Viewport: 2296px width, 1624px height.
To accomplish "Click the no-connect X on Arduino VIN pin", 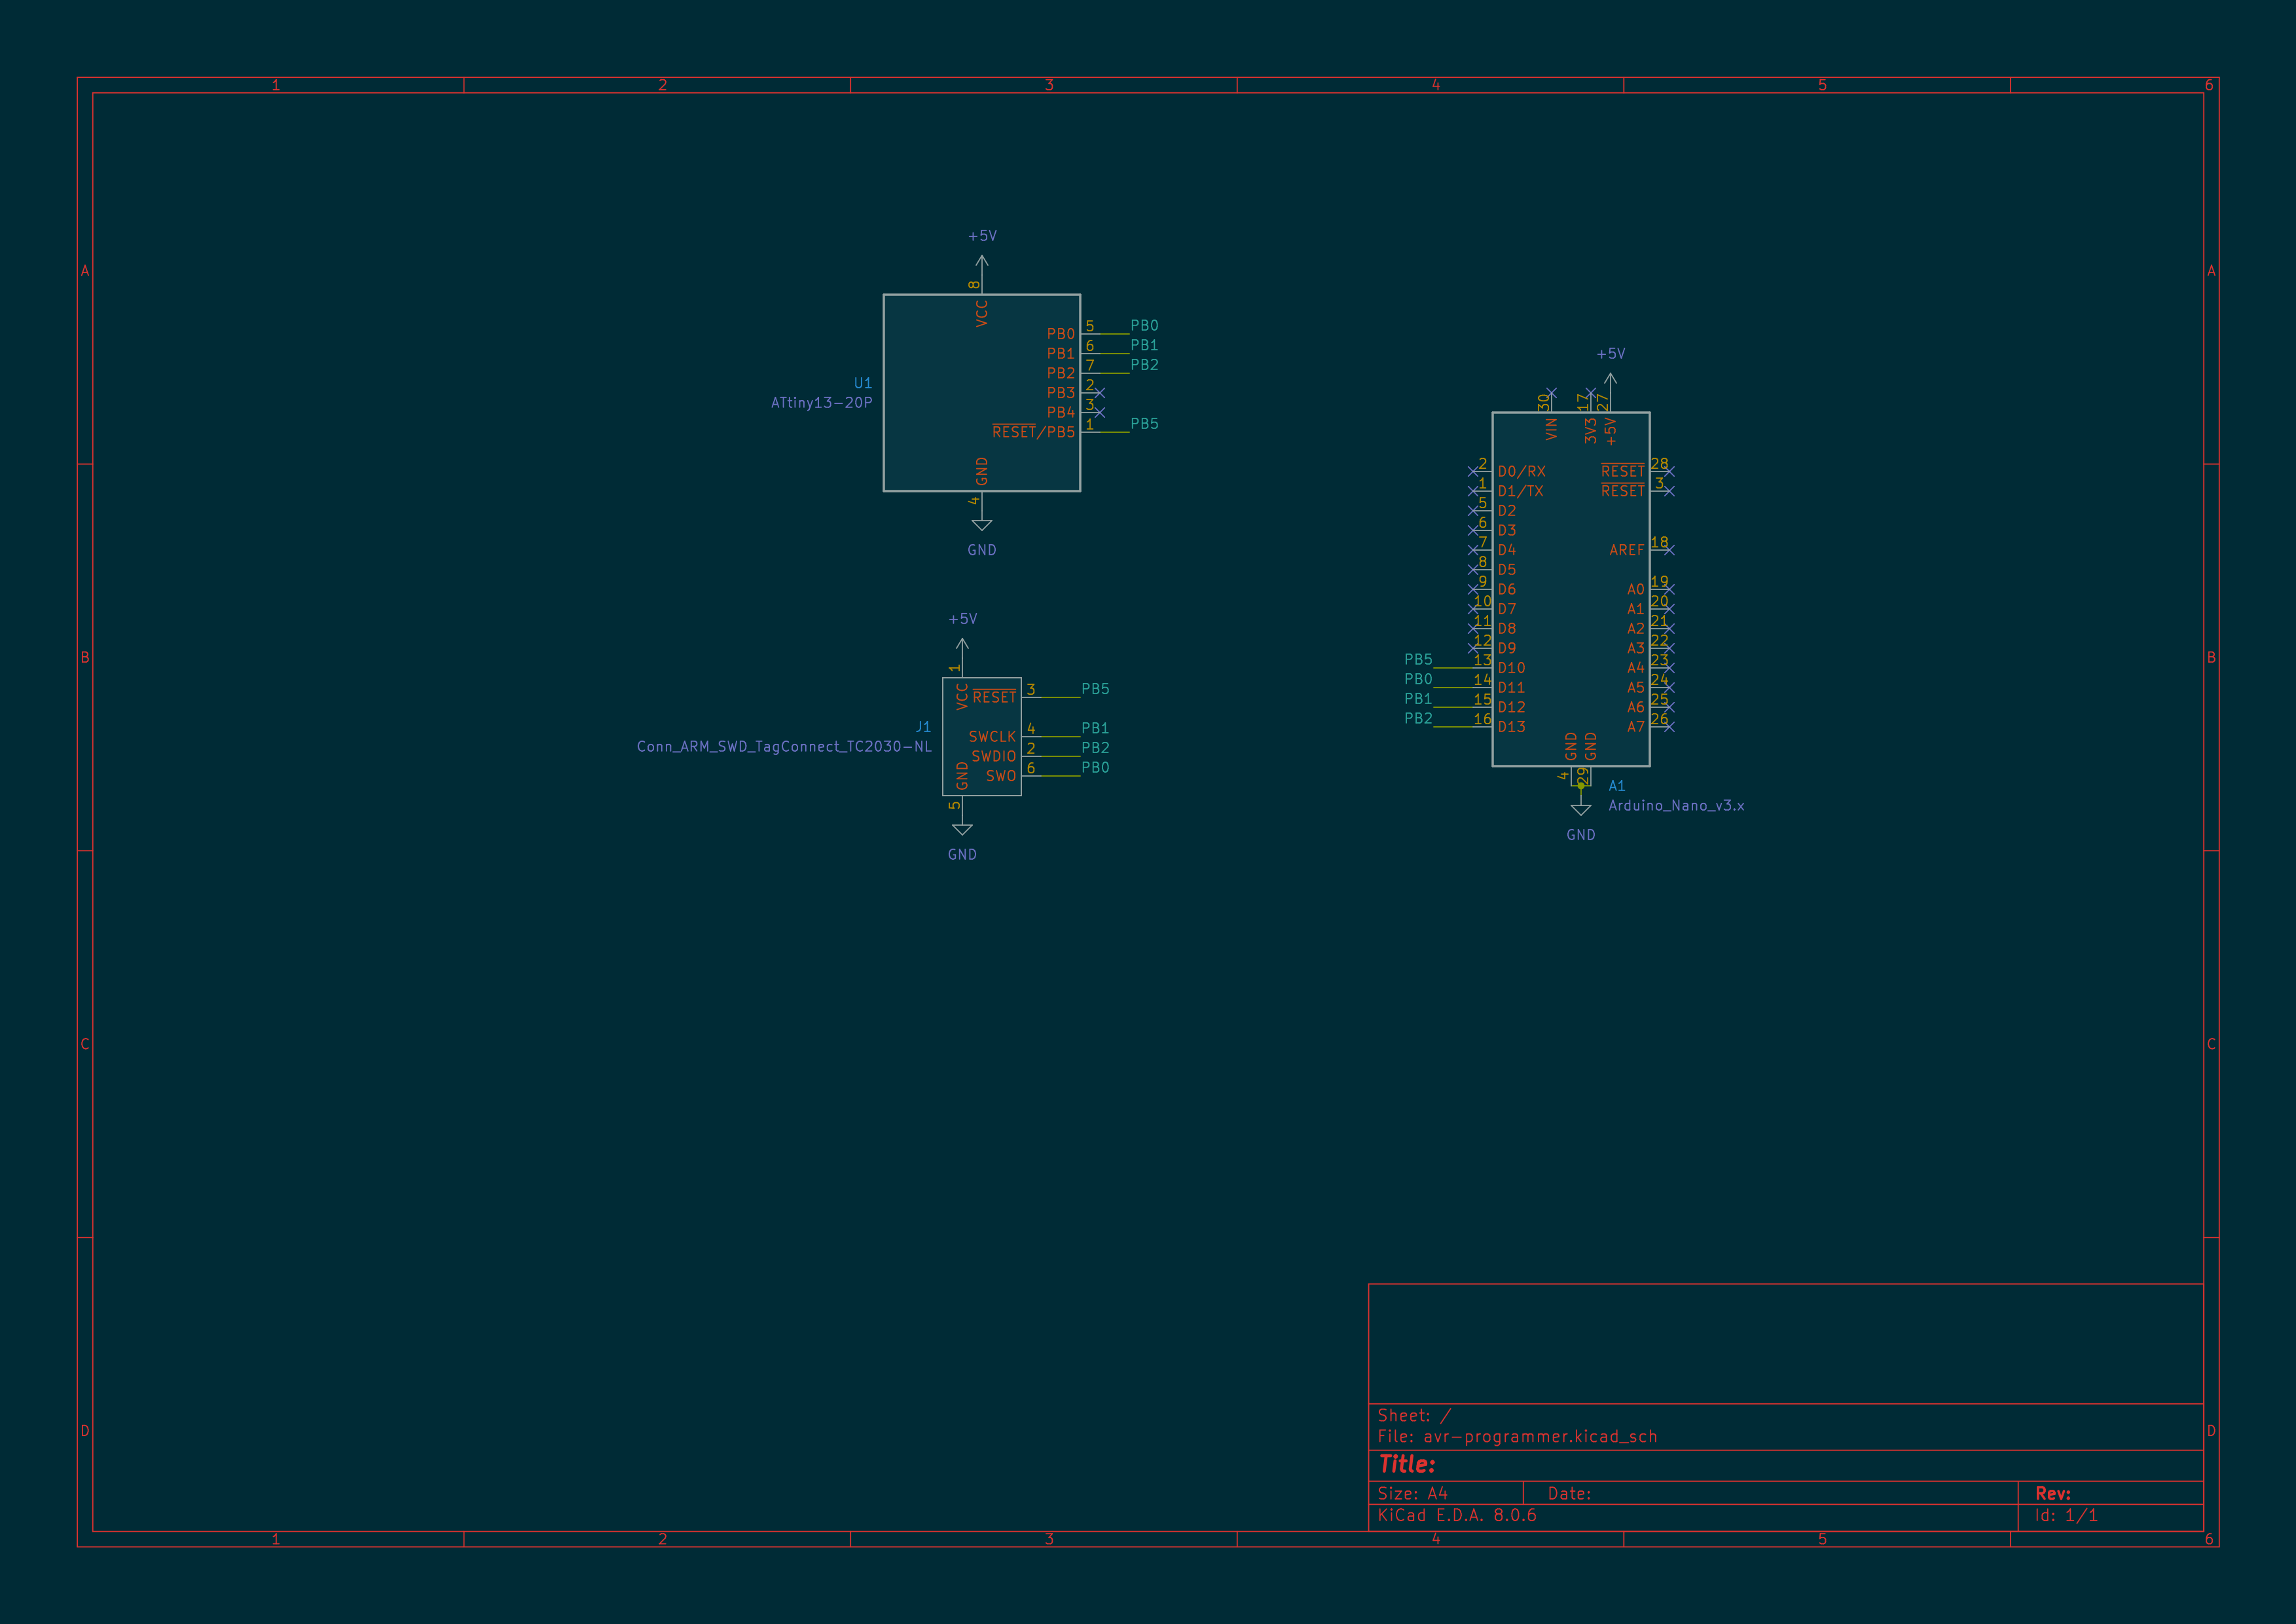I will pyautogui.click(x=1551, y=393).
